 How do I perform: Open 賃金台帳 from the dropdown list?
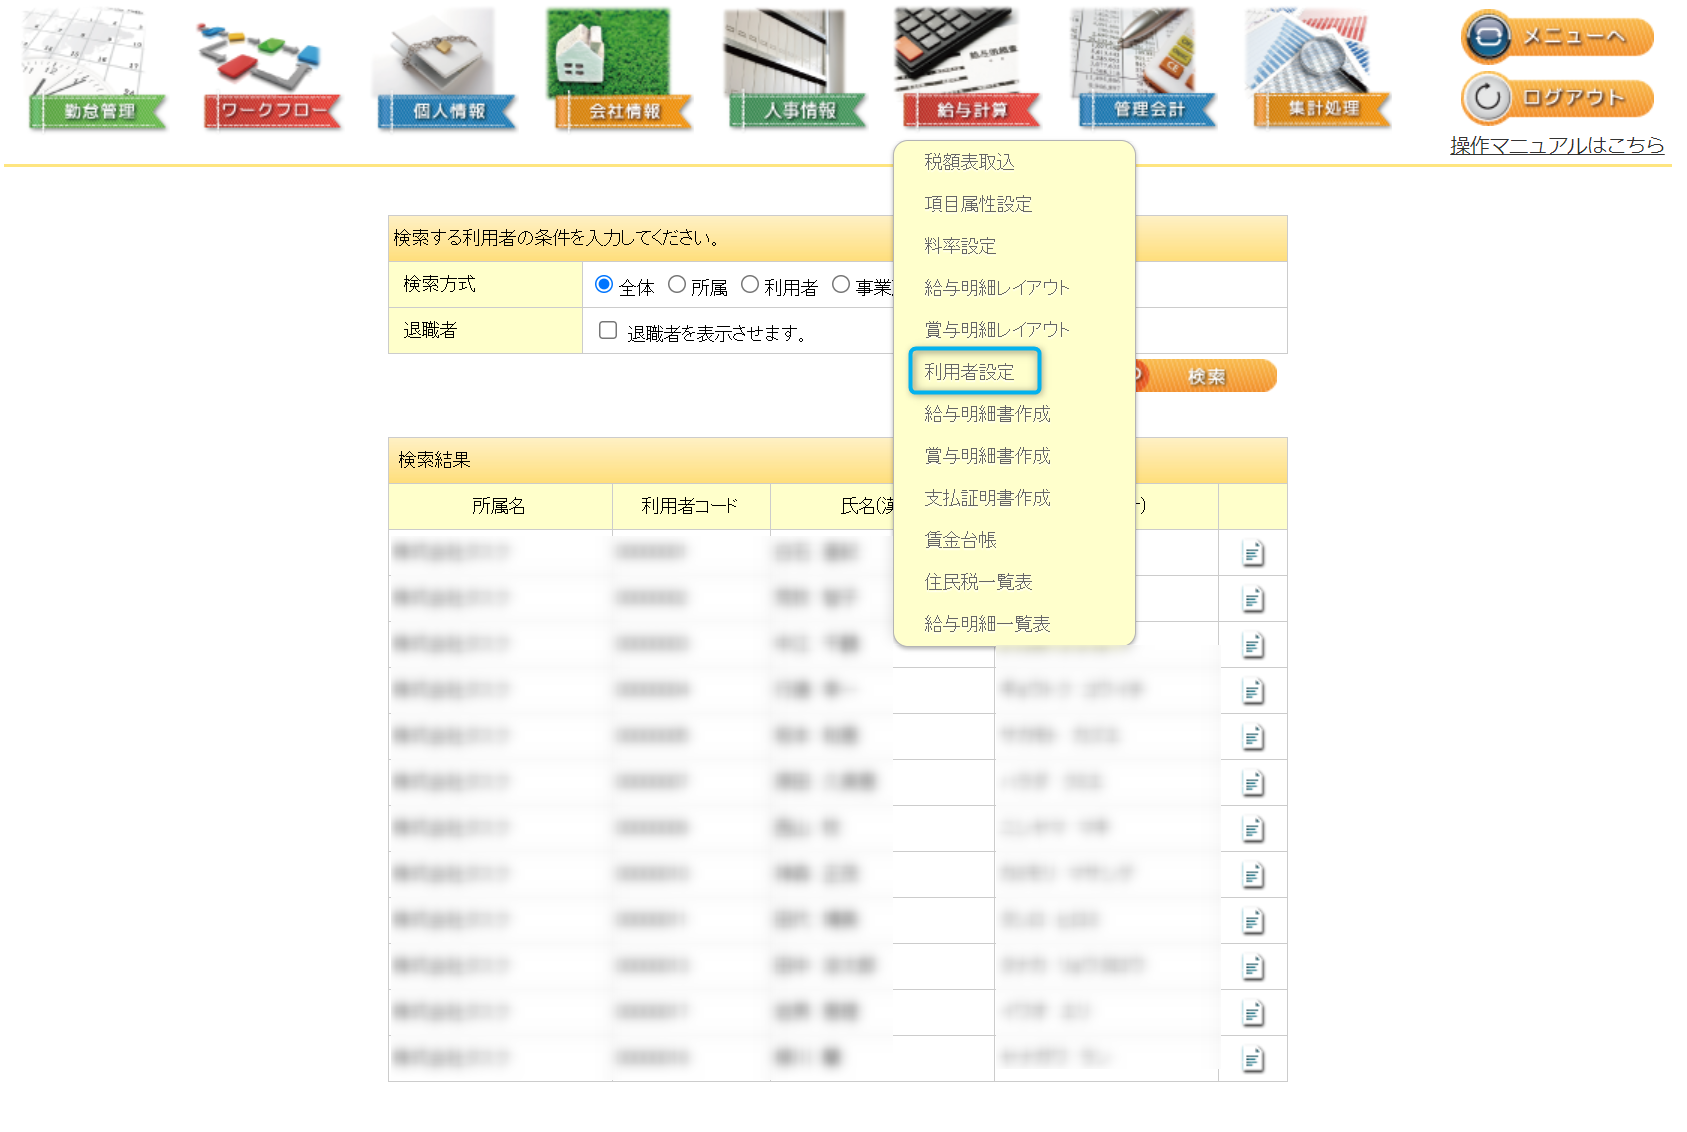(960, 540)
